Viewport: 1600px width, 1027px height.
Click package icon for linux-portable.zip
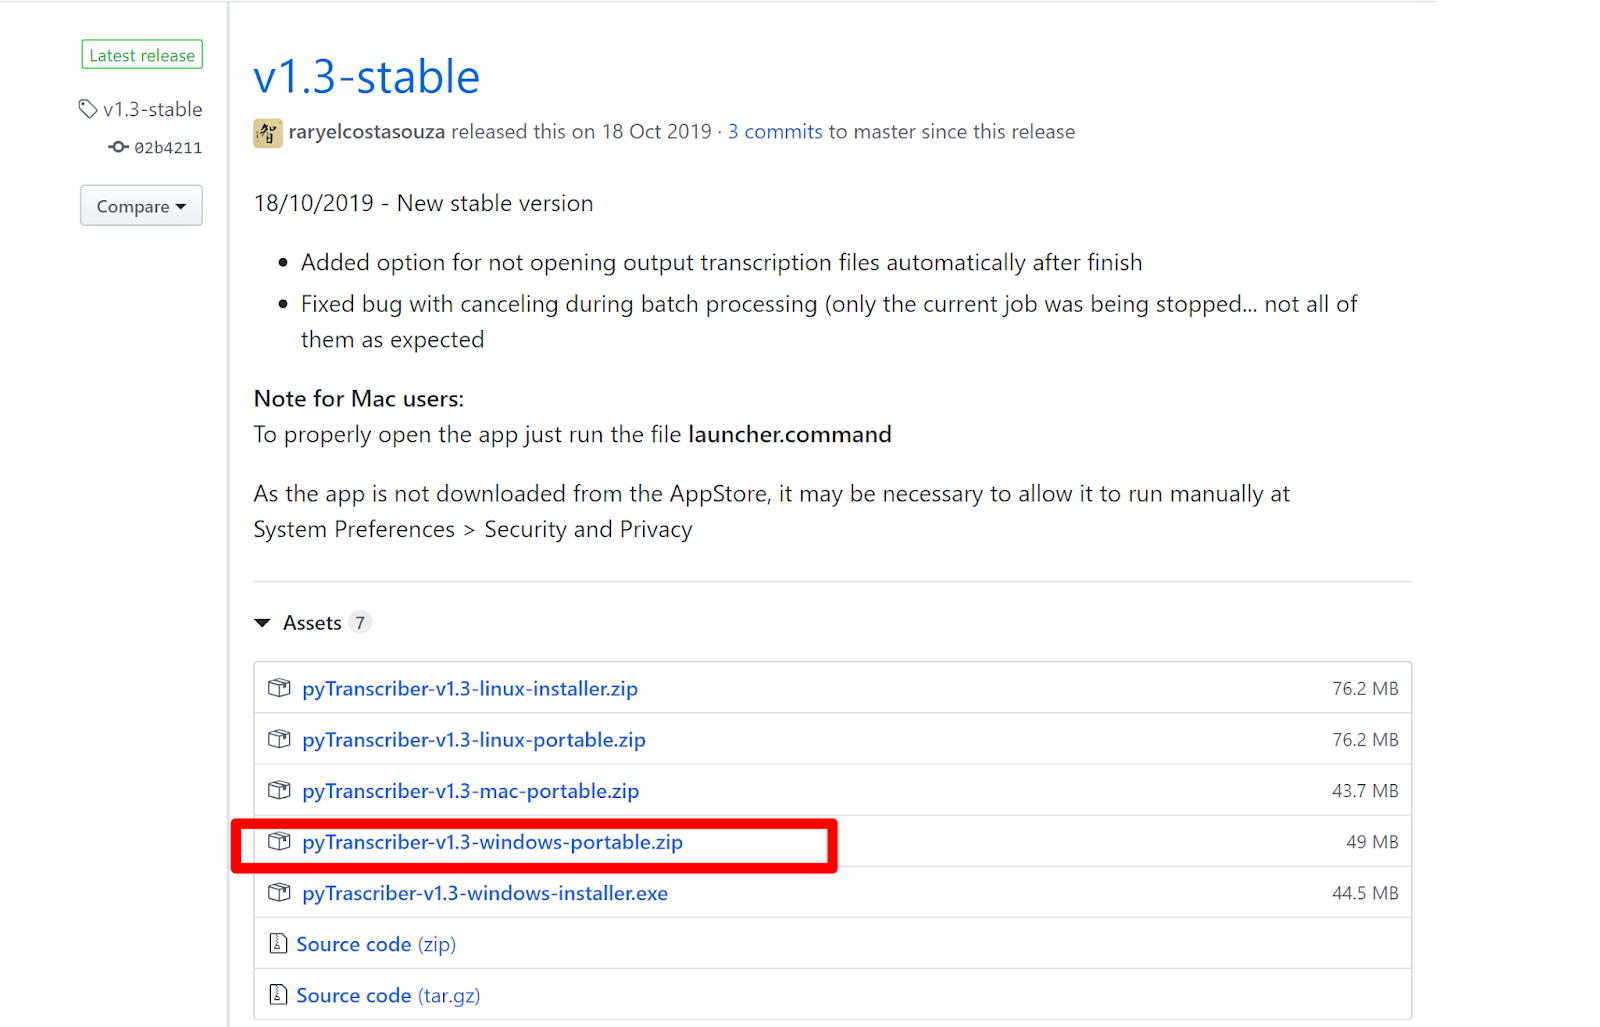(279, 739)
